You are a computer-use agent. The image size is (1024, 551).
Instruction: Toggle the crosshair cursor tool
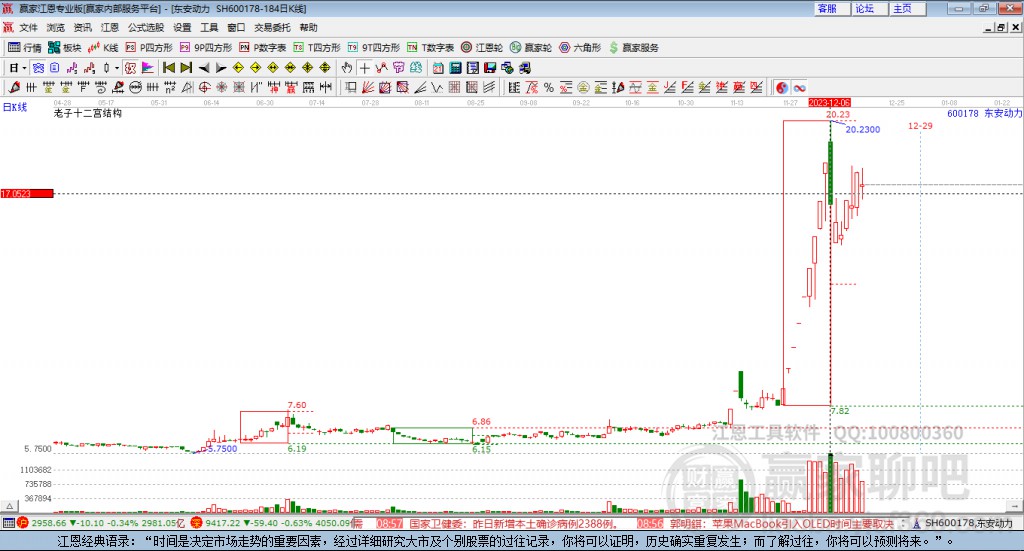[x=365, y=68]
